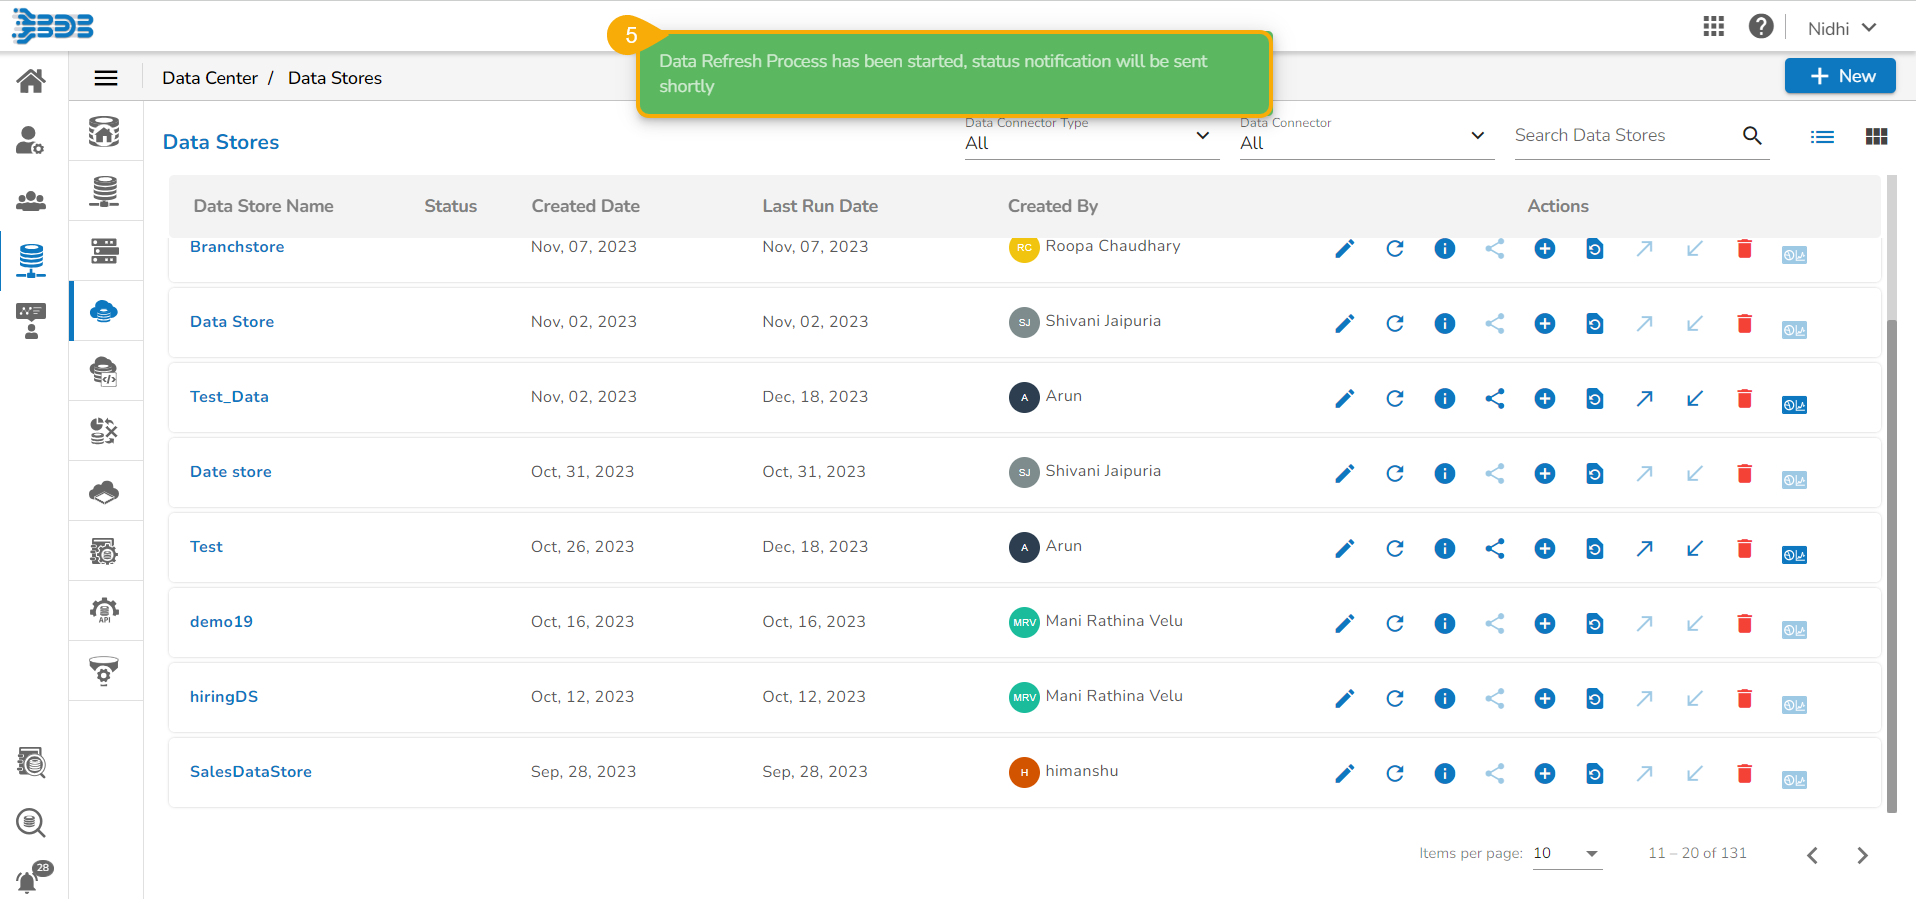Refresh the Data Store row data
Viewport: 1916px width, 899px height.
(1394, 323)
